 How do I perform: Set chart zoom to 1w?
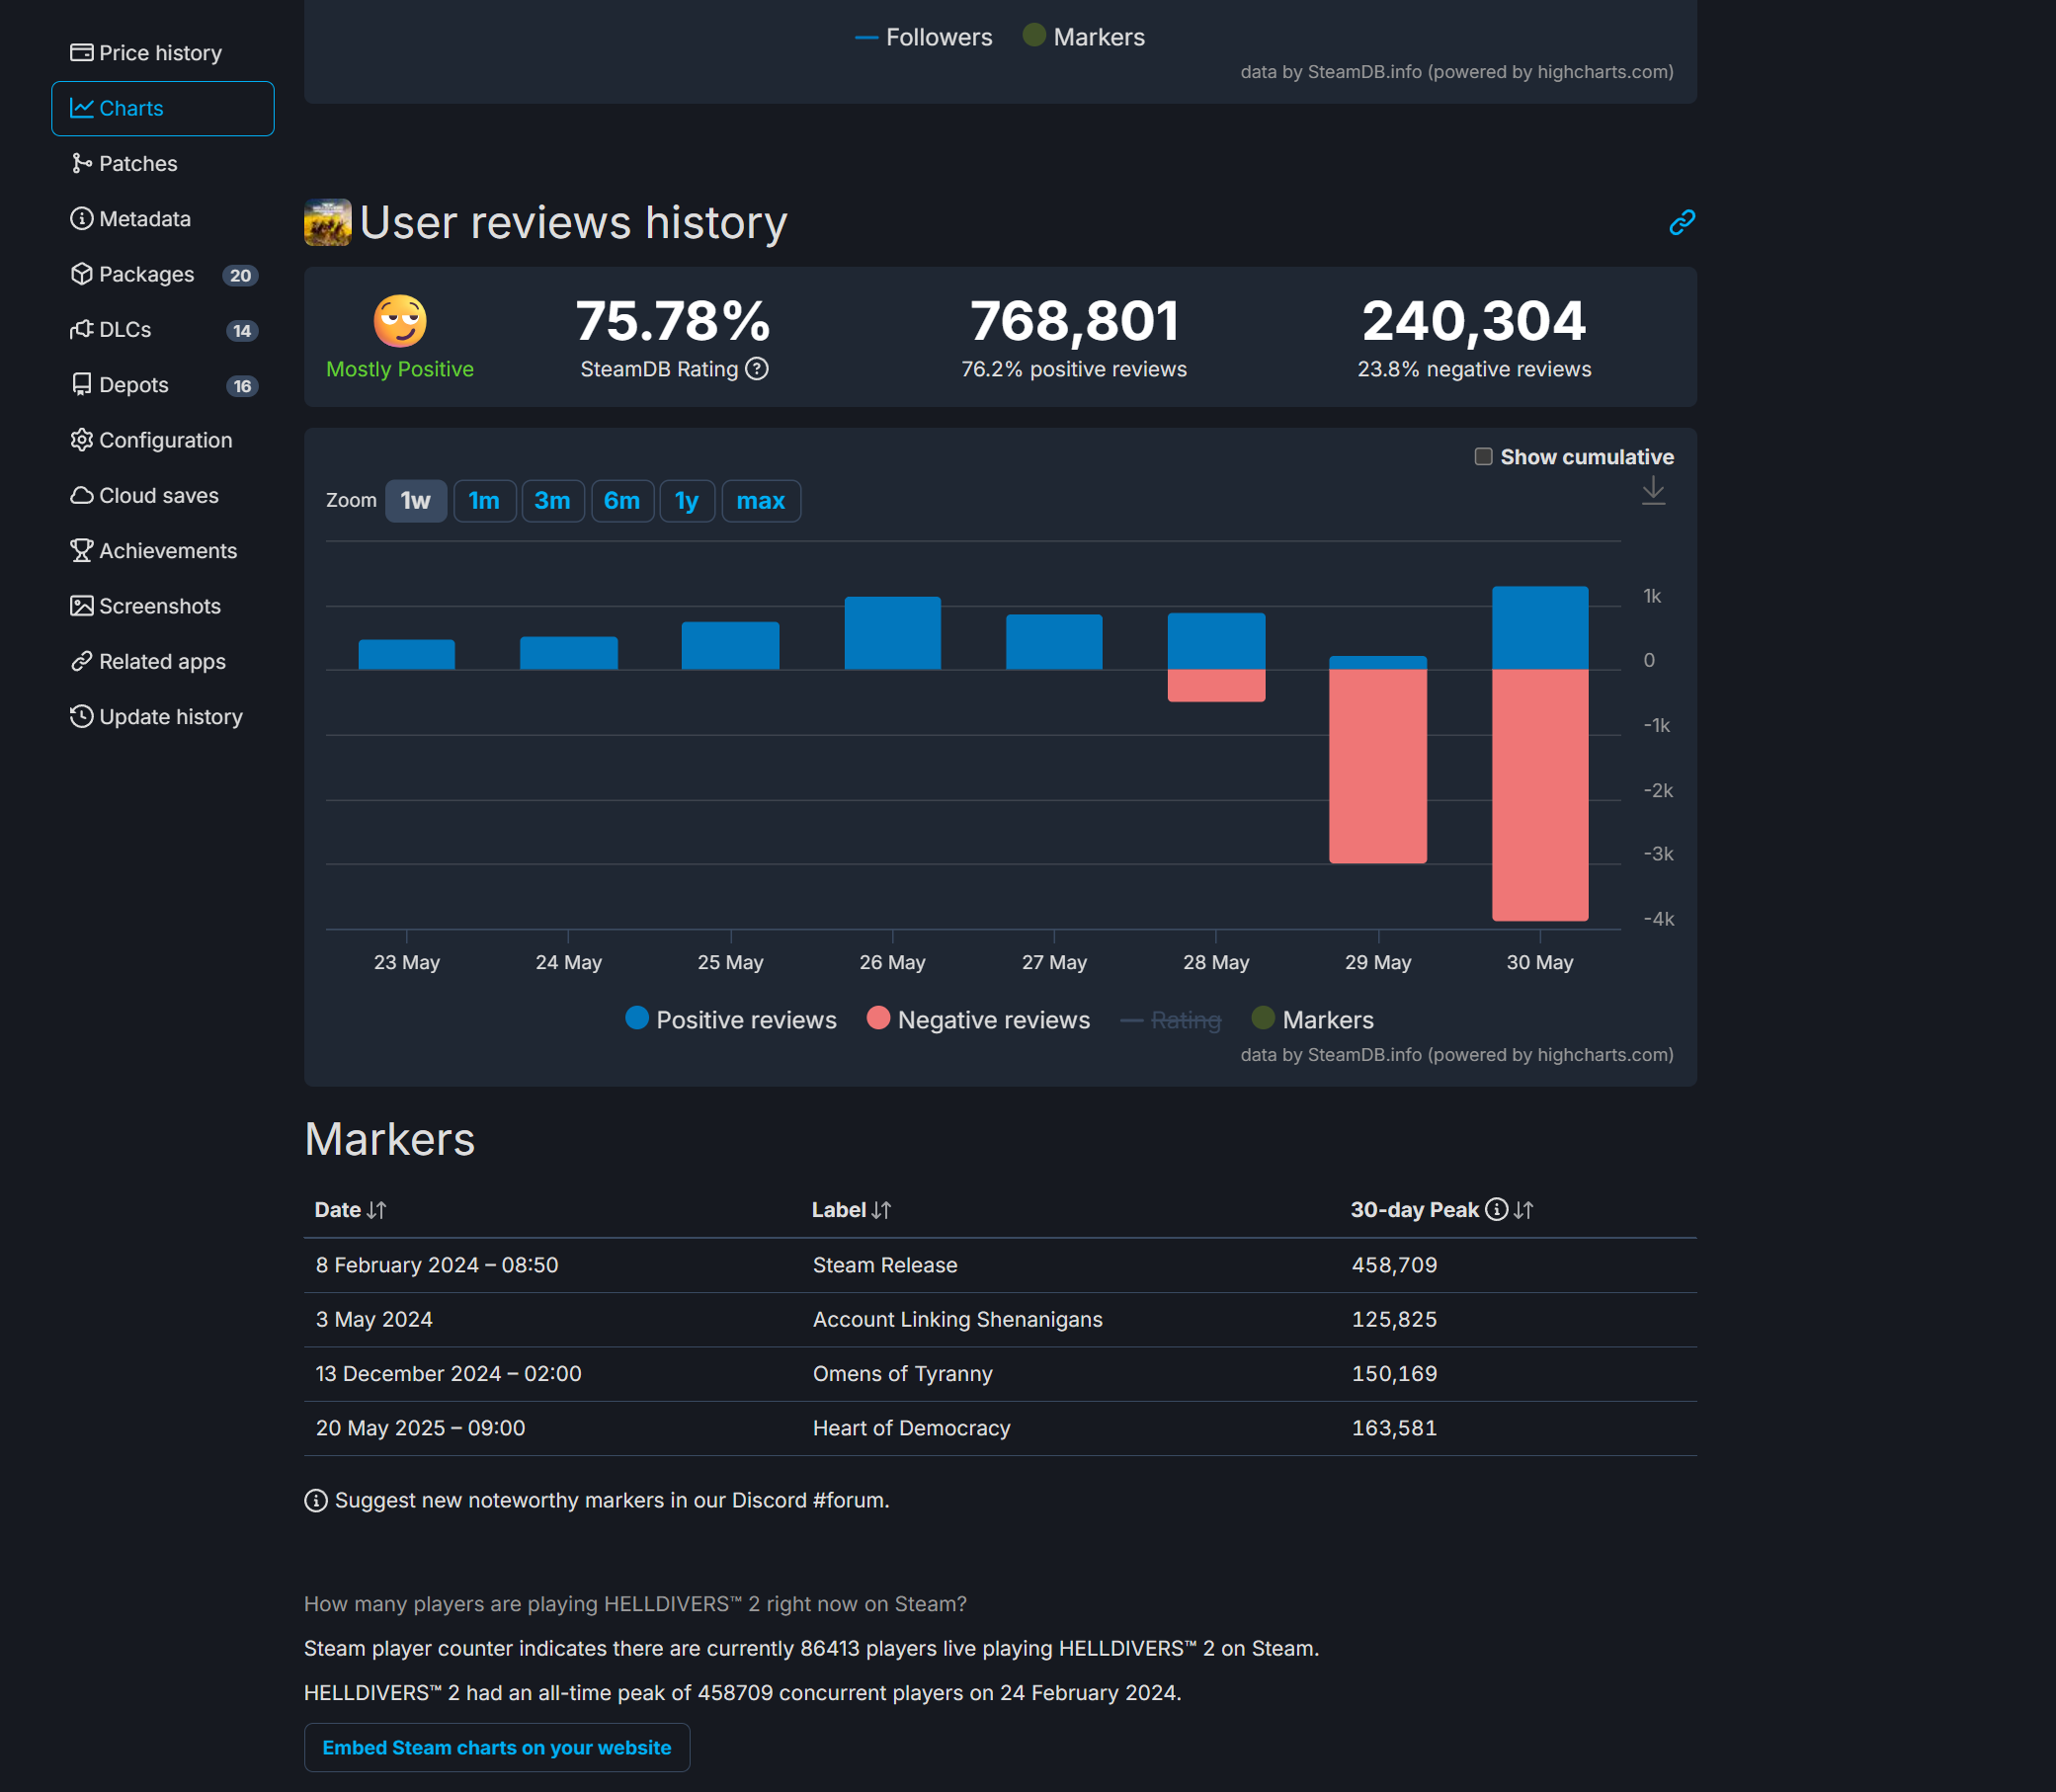point(416,501)
